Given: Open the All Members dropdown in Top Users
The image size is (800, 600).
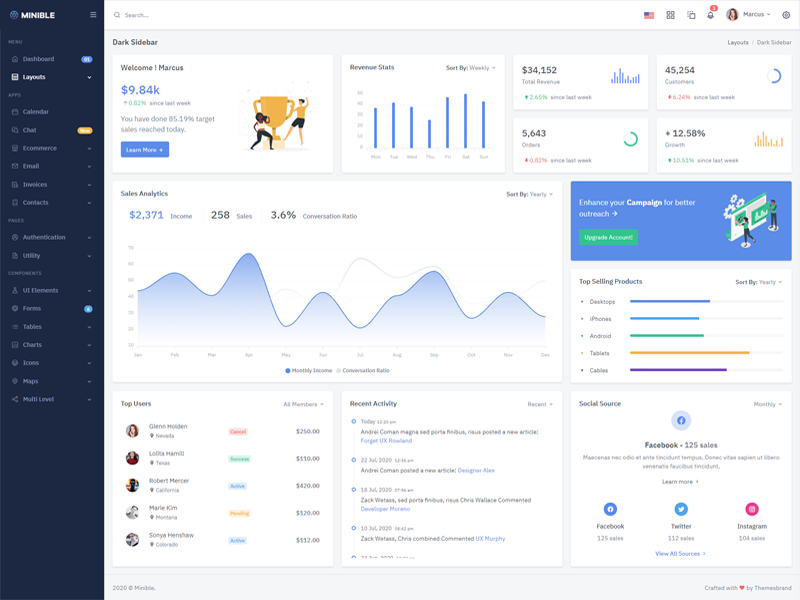Looking at the screenshot, I should [303, 404].
